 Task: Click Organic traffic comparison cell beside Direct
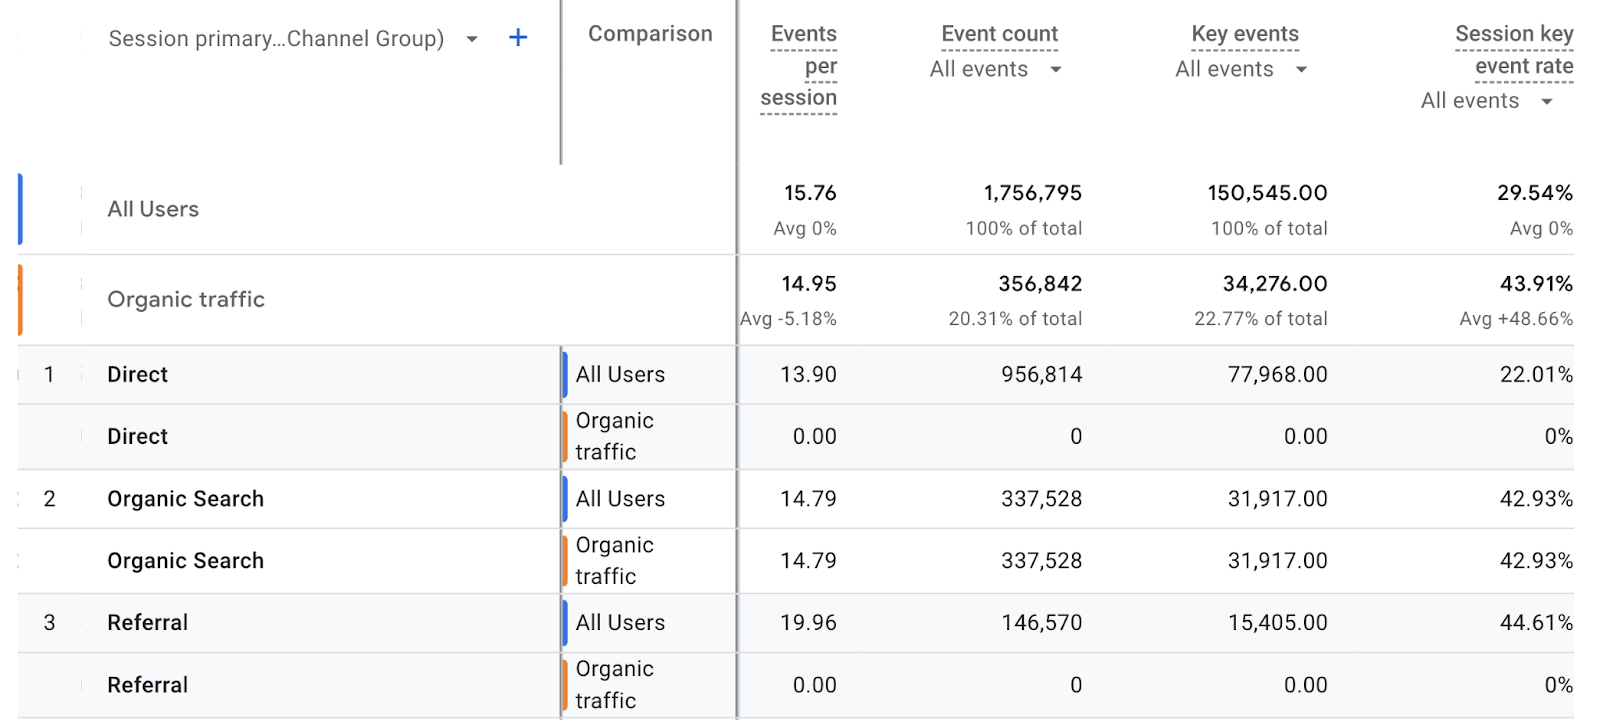pyautogui.click(x=615, y=436)
